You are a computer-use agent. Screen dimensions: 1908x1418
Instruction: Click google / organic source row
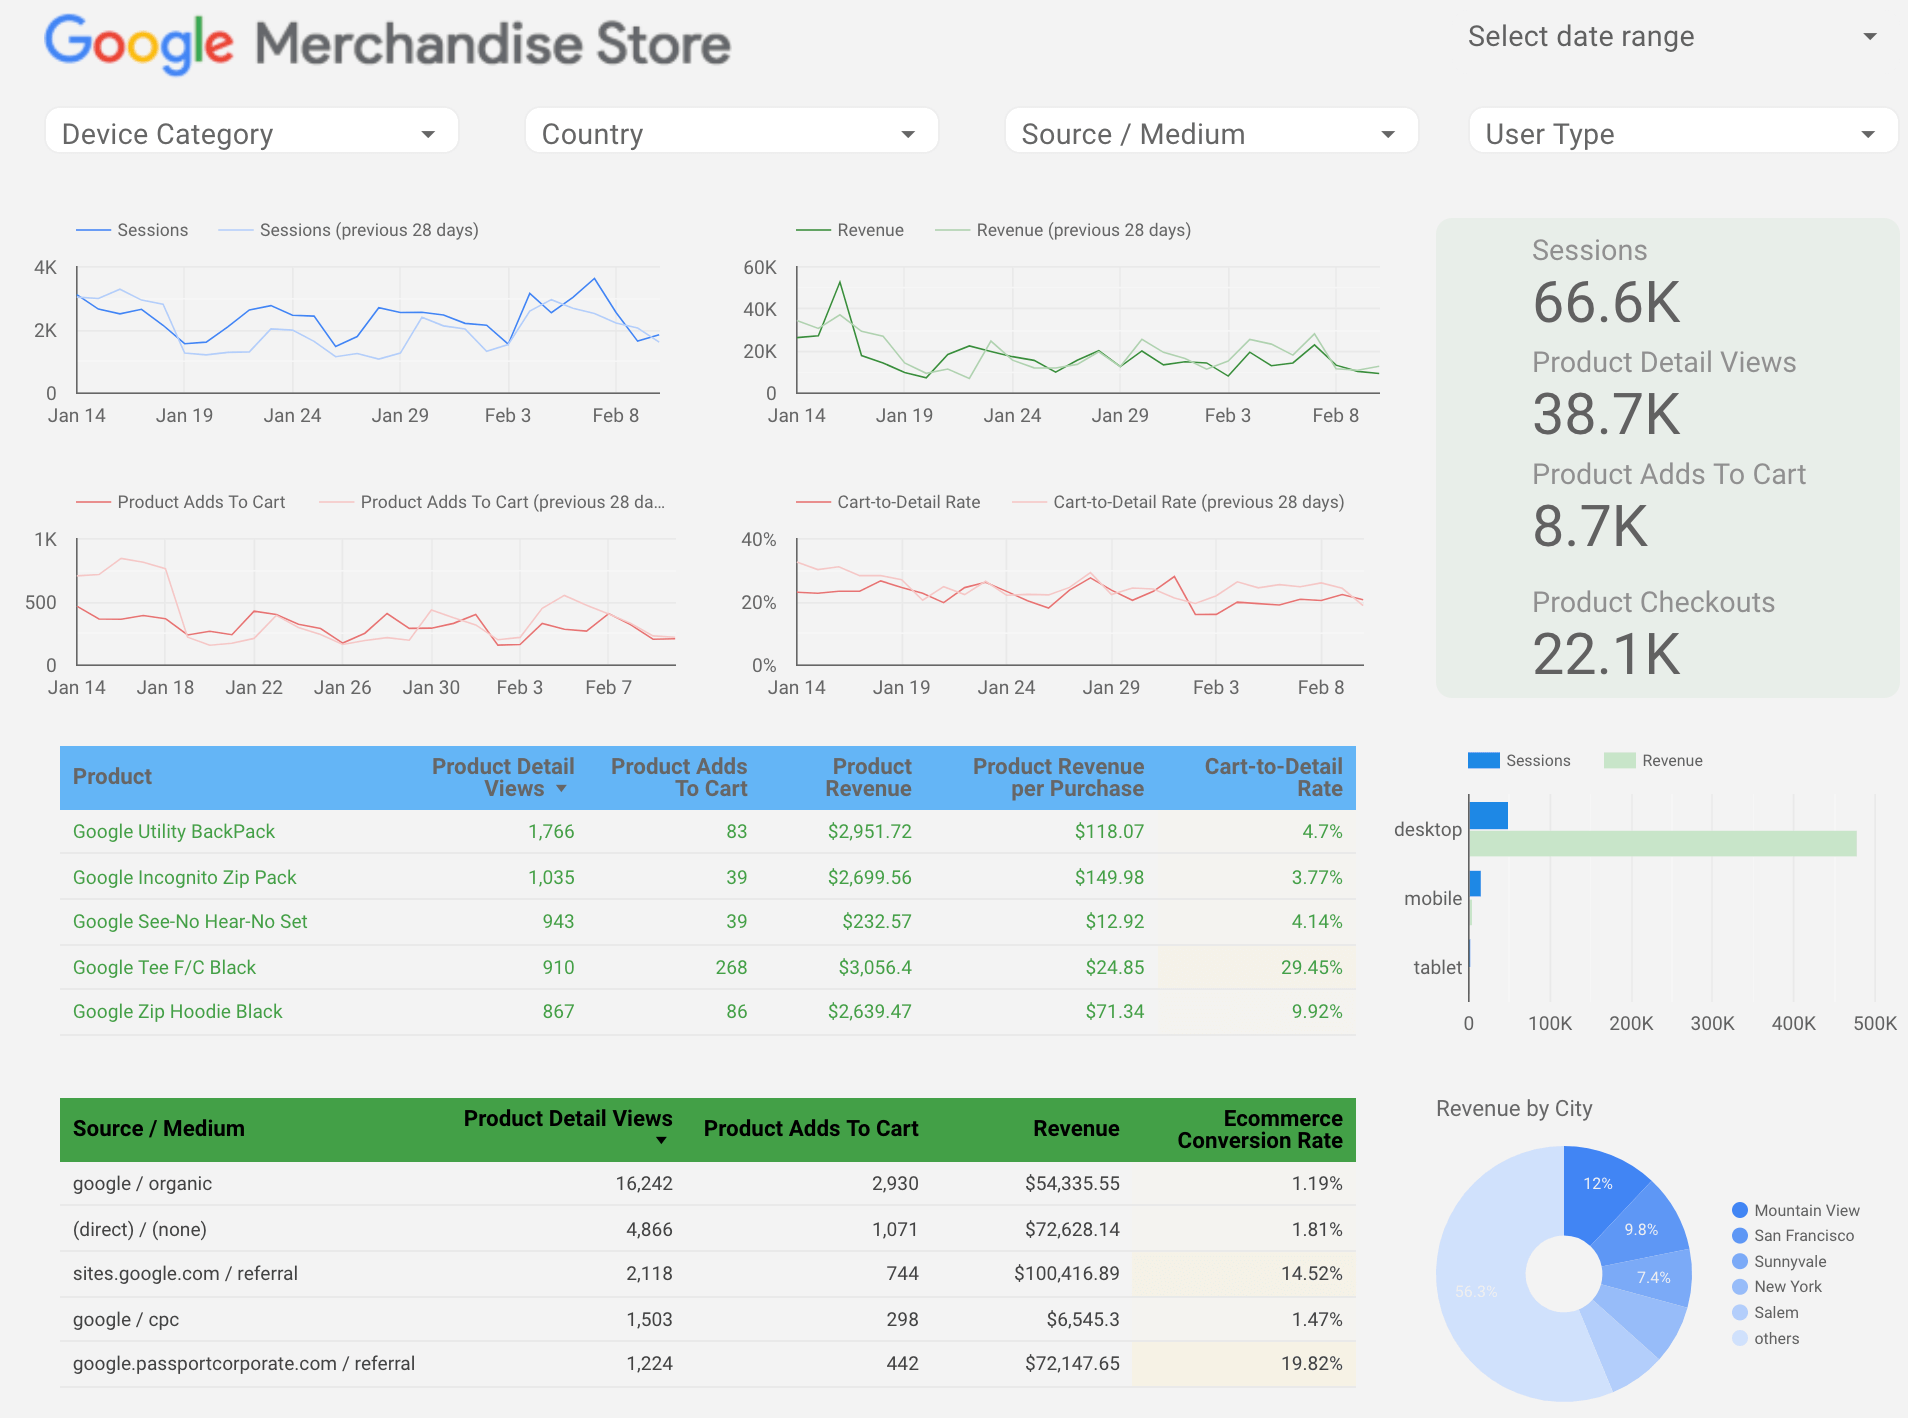pos(708,1184)
